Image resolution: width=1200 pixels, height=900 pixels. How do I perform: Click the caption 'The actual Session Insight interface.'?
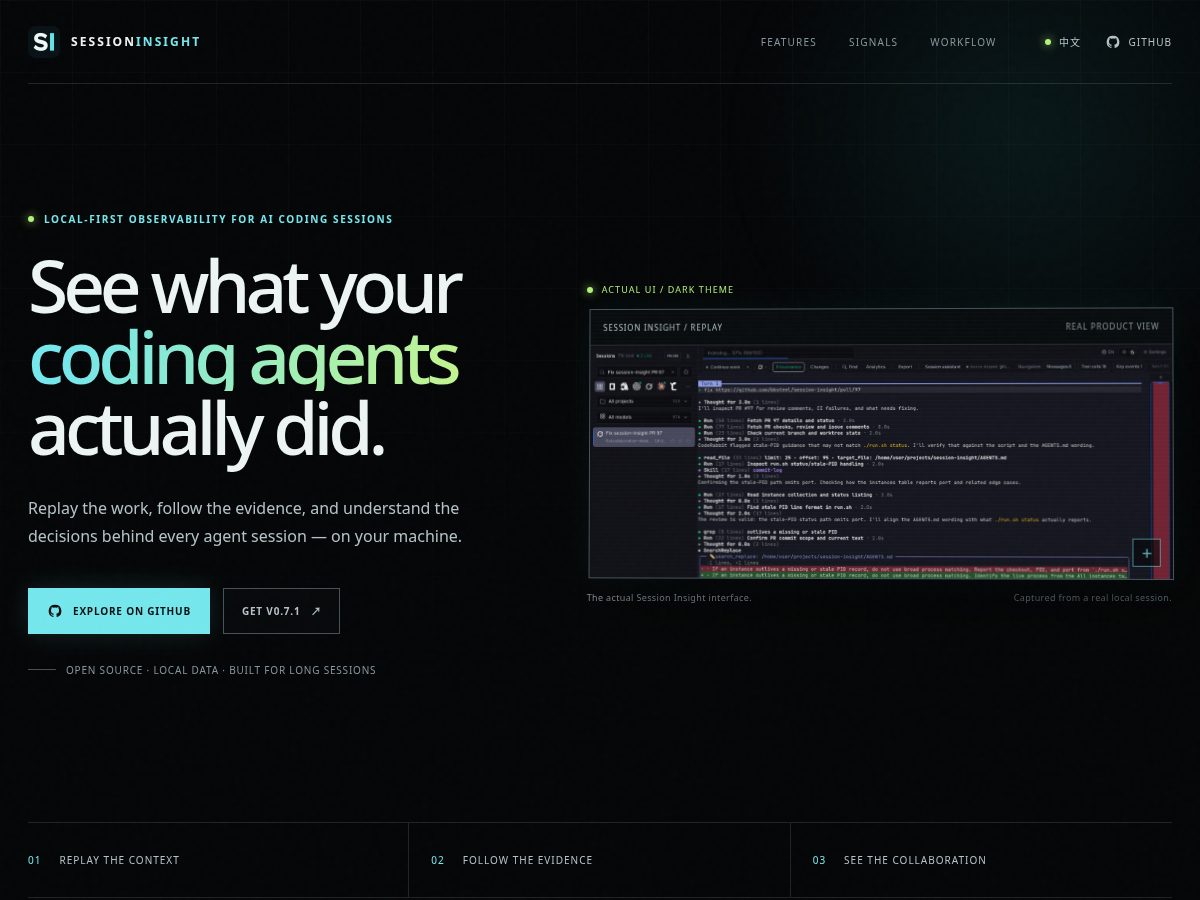coord(669,598)
